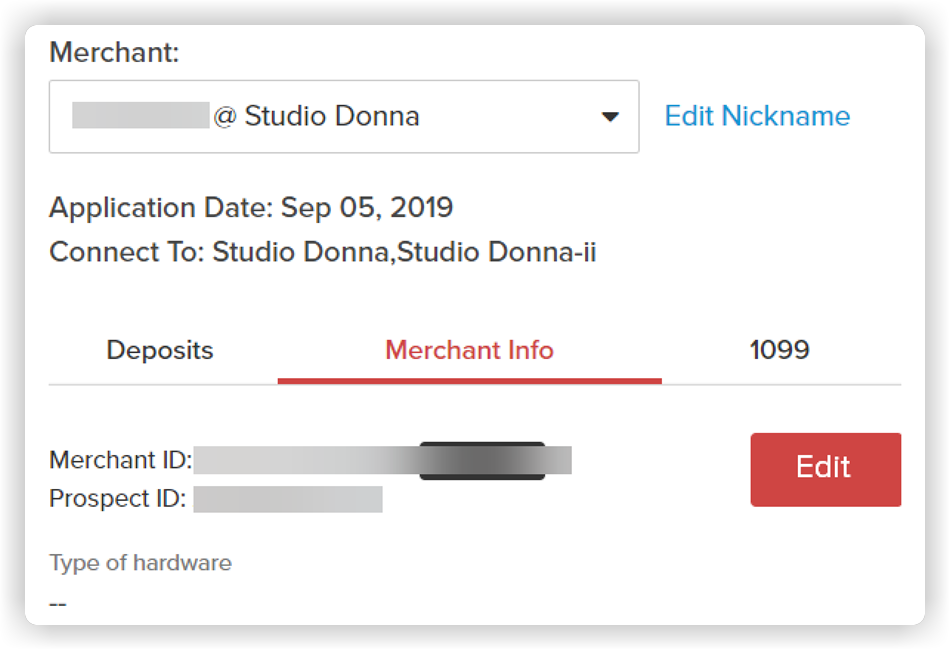
Task: Click the red Edit button
Action: tap(825, 469)
